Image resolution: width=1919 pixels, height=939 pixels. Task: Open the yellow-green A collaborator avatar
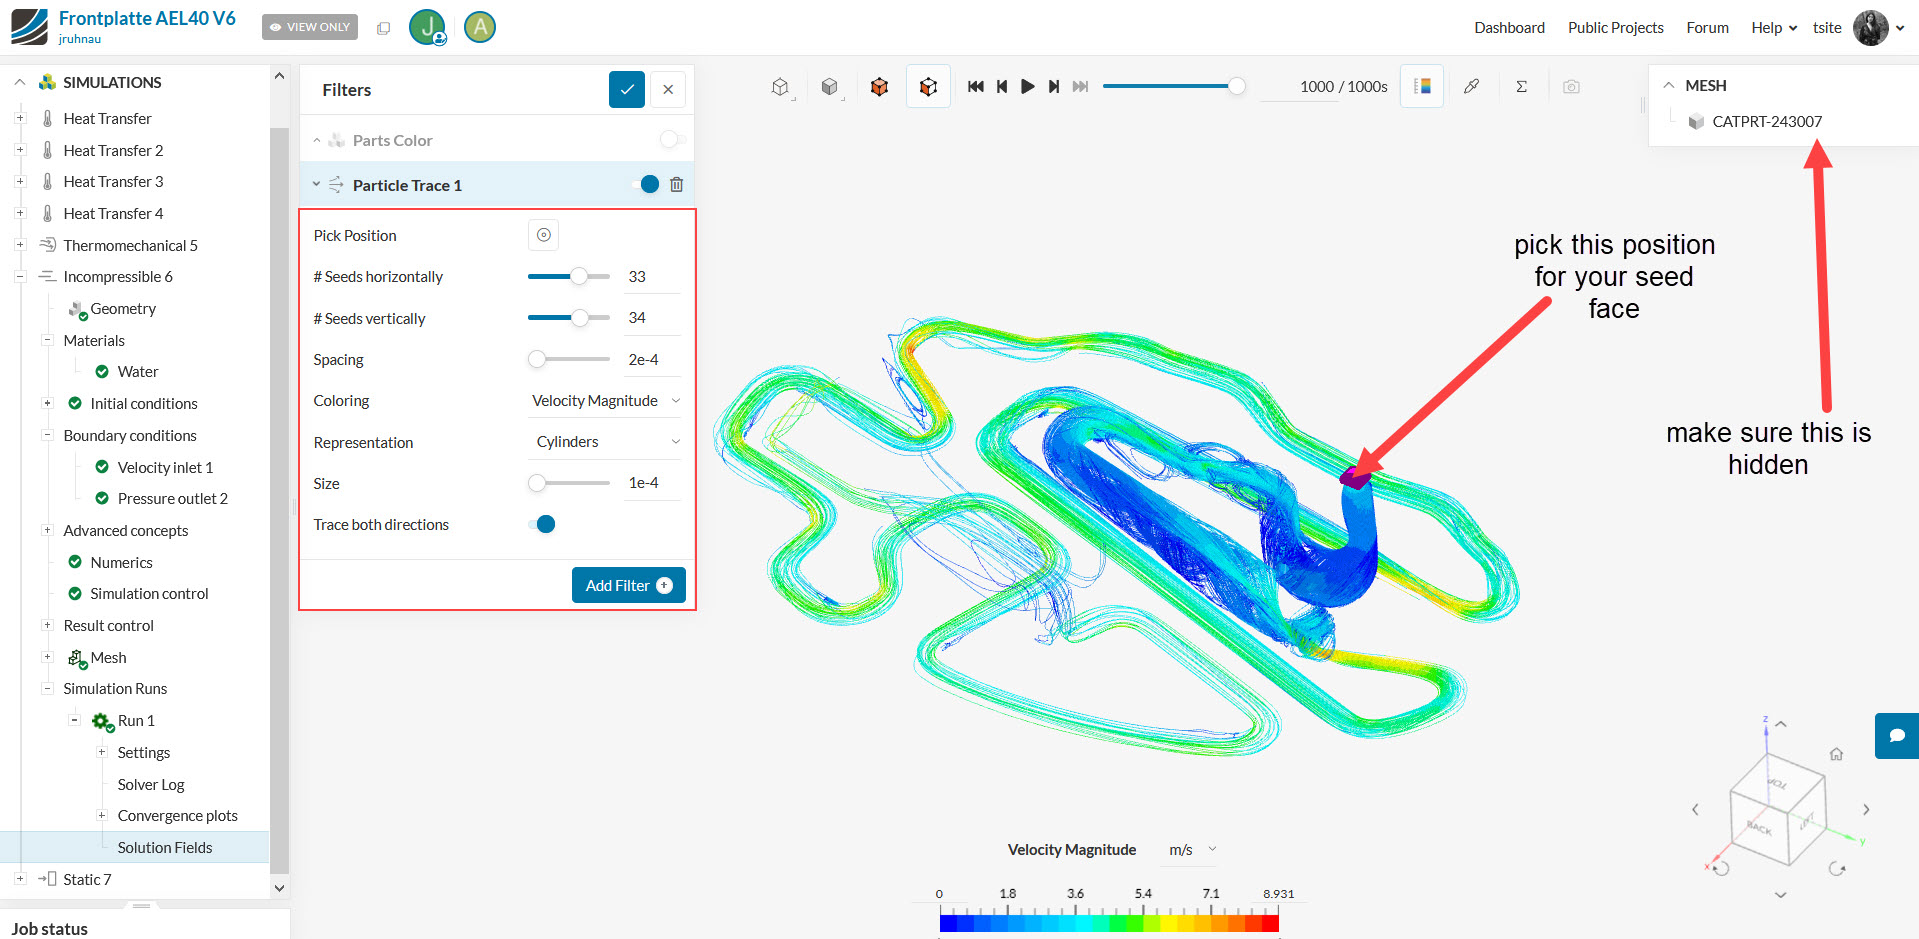[x=480, y=27]
